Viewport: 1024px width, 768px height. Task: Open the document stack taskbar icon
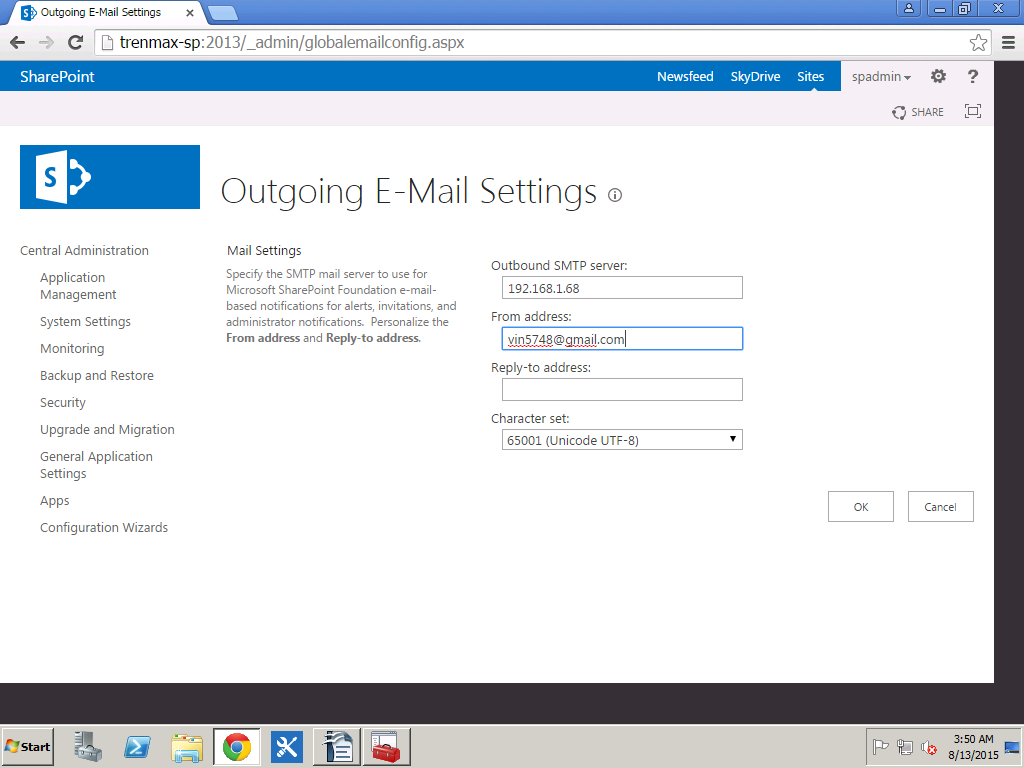(337, 746)
